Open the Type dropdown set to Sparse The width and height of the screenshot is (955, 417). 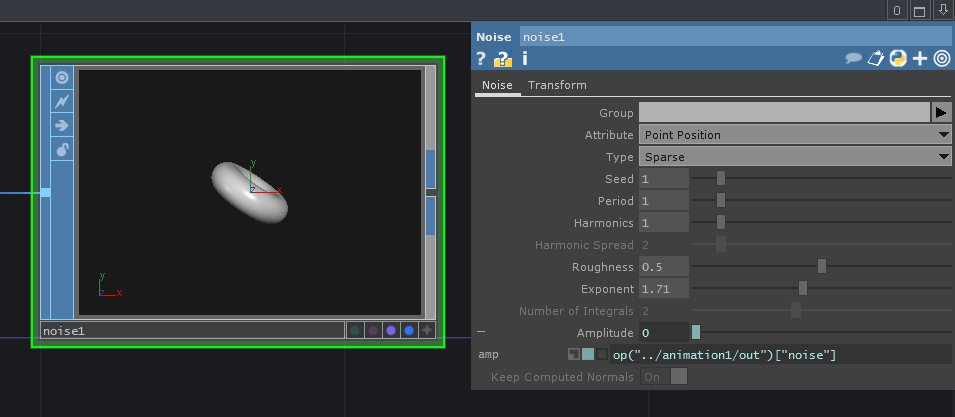pos(794,157)
